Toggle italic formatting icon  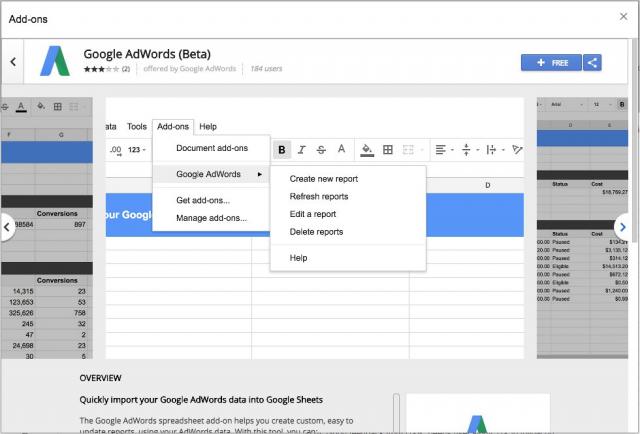302,150
